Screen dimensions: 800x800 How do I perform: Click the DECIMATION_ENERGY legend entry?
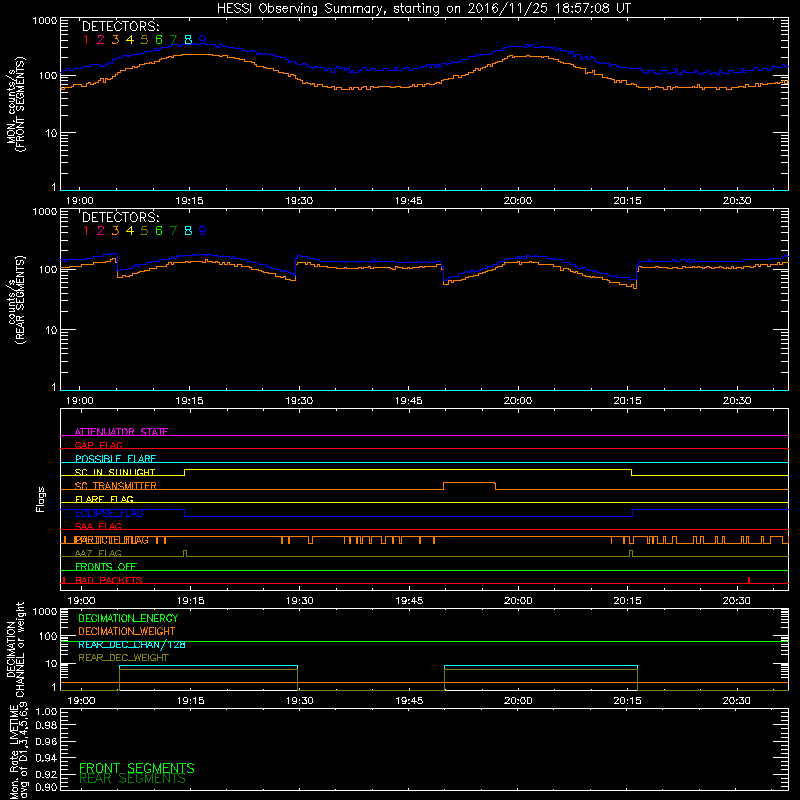pos(128,618)
